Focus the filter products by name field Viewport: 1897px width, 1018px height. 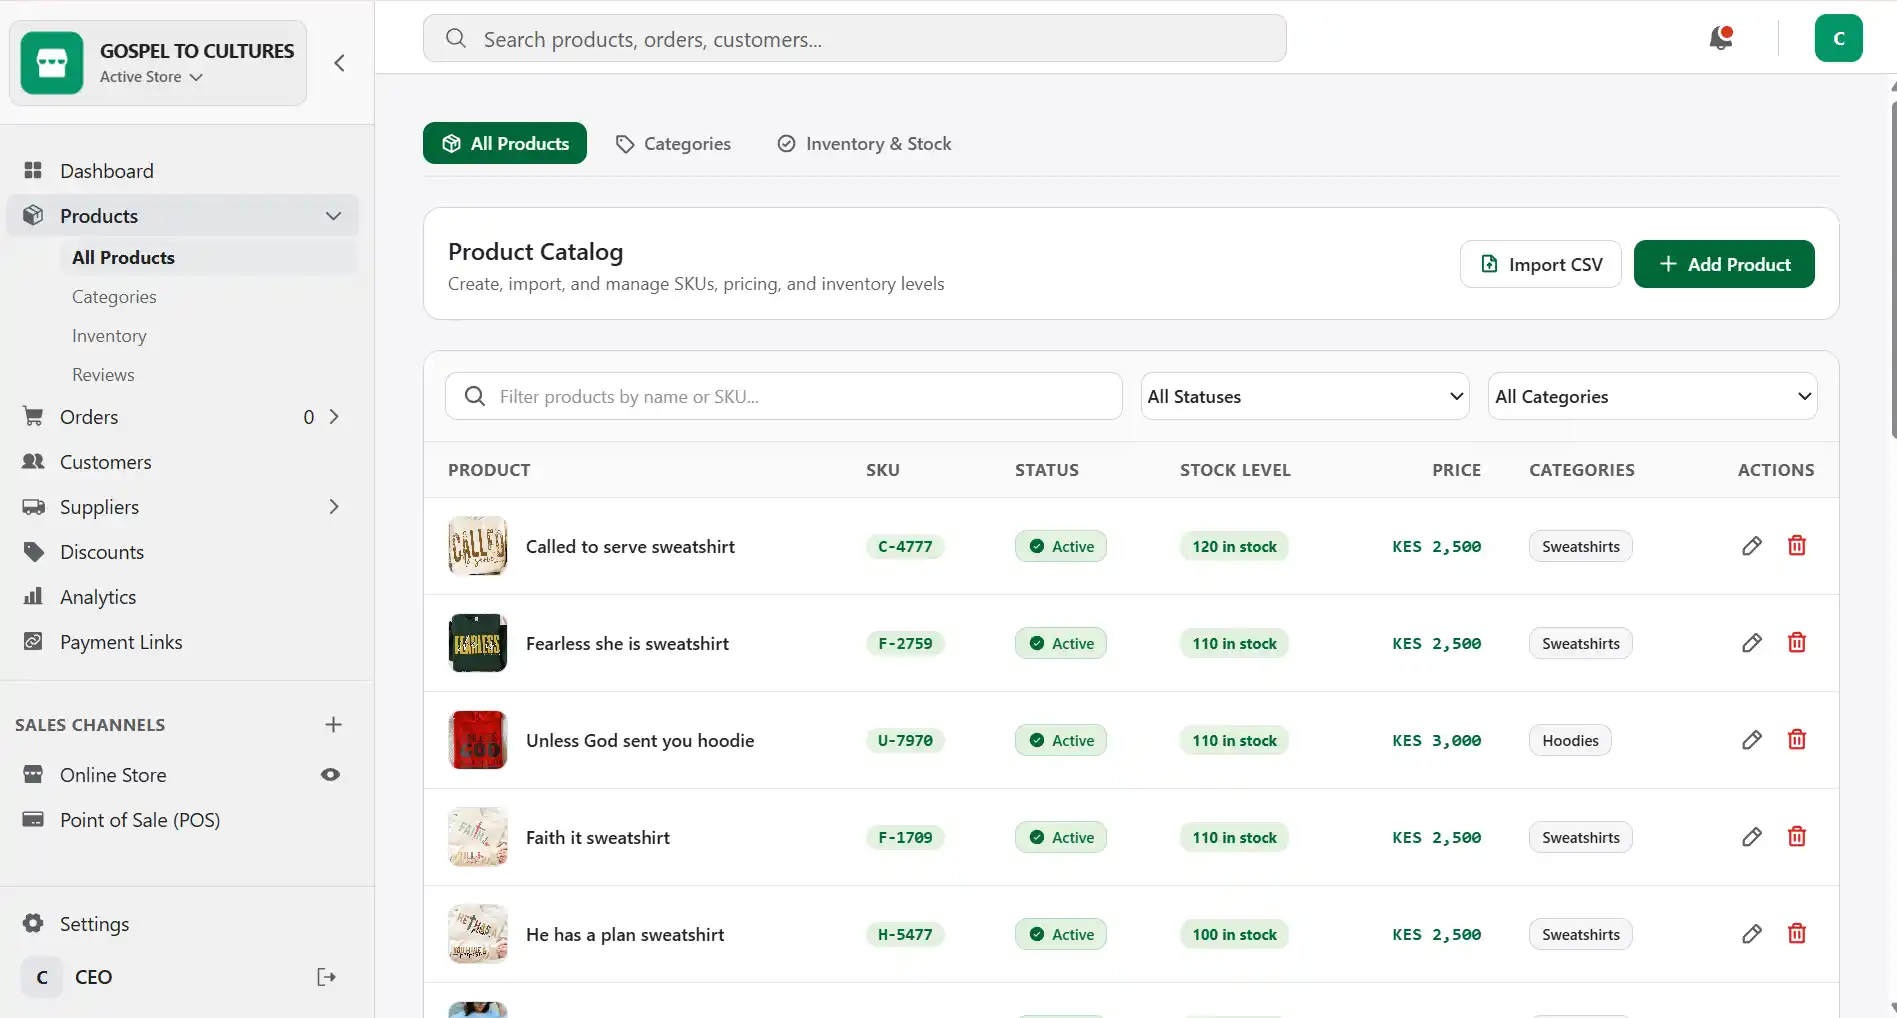coord(783,397)
